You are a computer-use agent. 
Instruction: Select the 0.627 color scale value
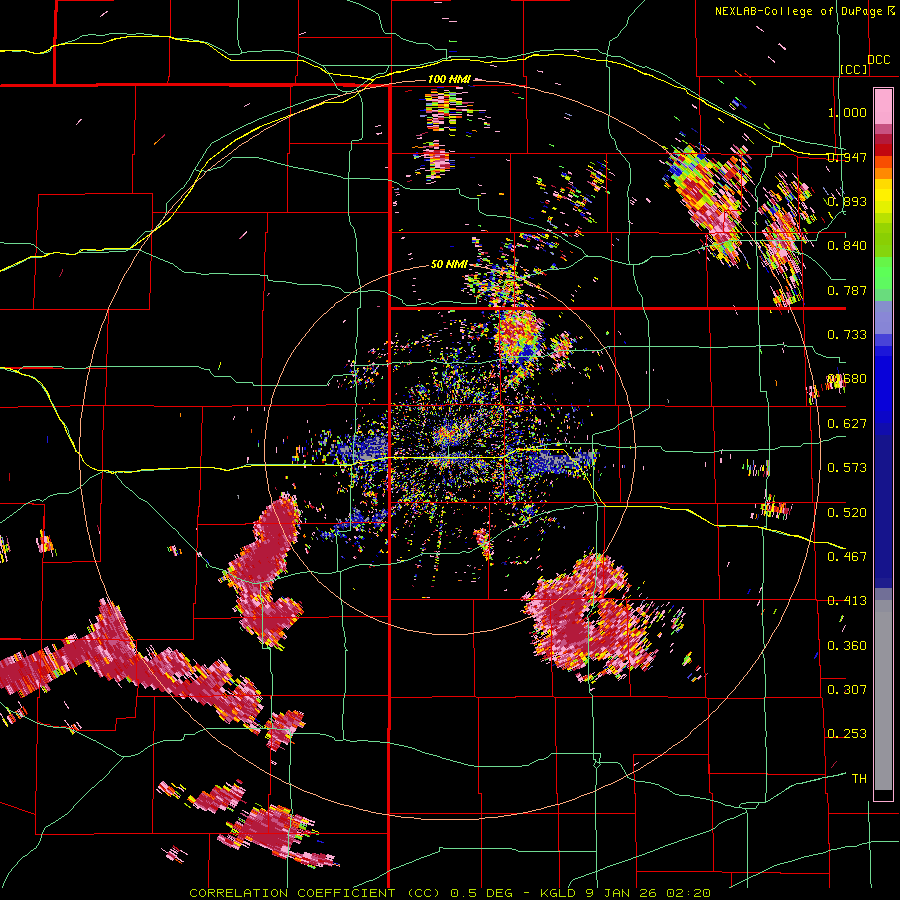tap(847, 424)
